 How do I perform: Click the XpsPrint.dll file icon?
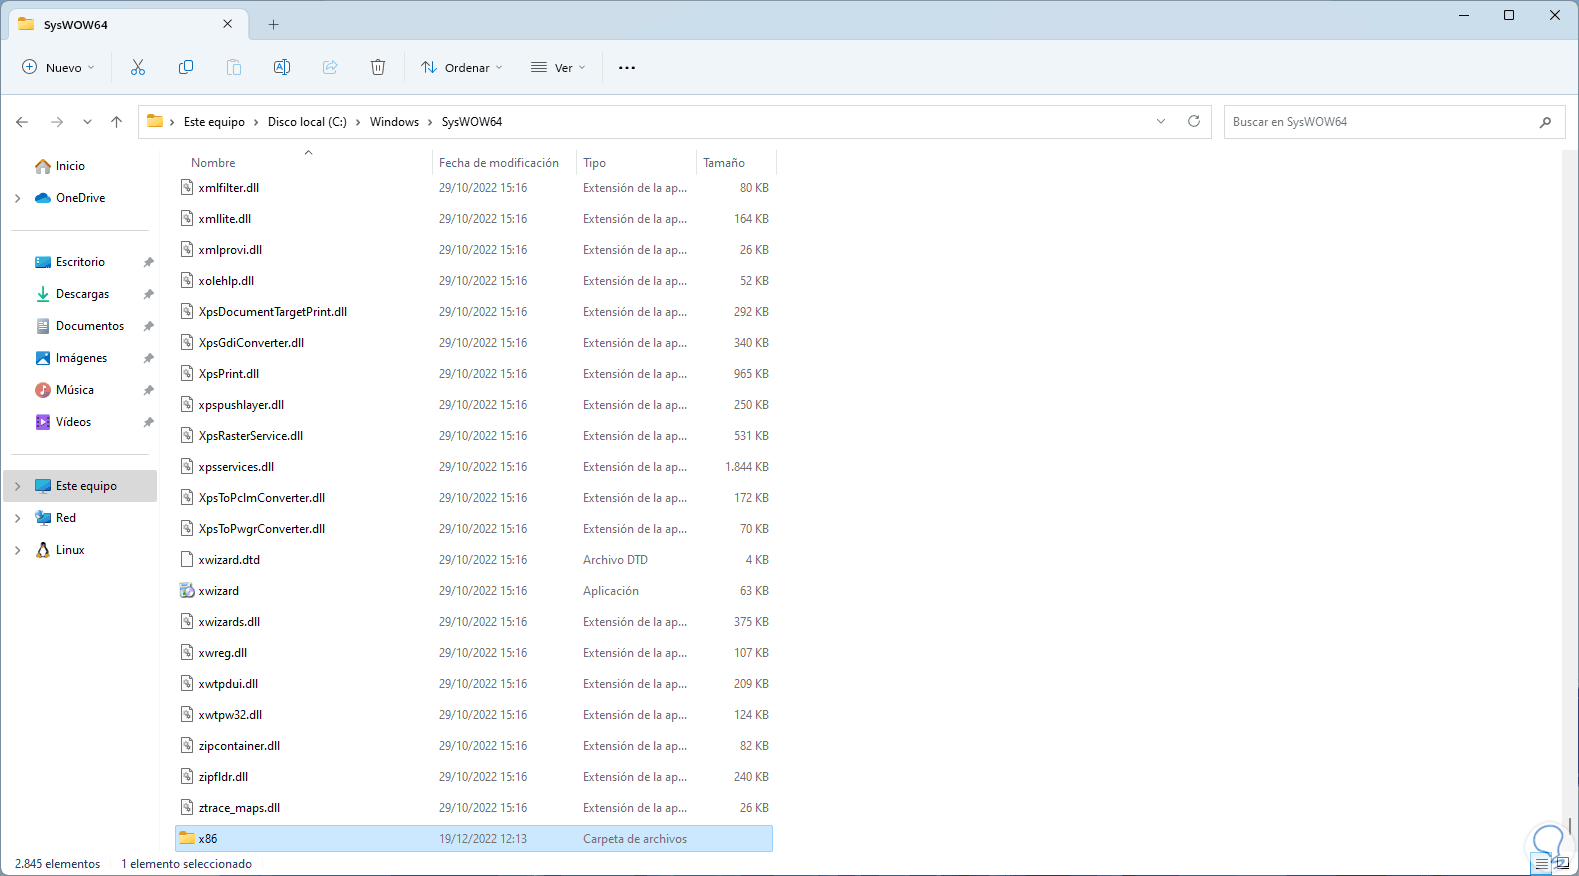(187, 373)
